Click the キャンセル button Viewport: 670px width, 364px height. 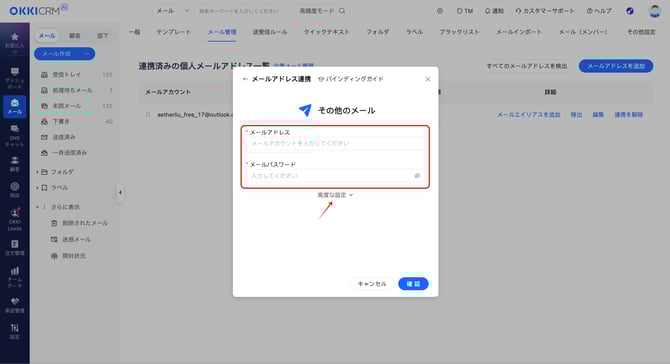(371, 284)
